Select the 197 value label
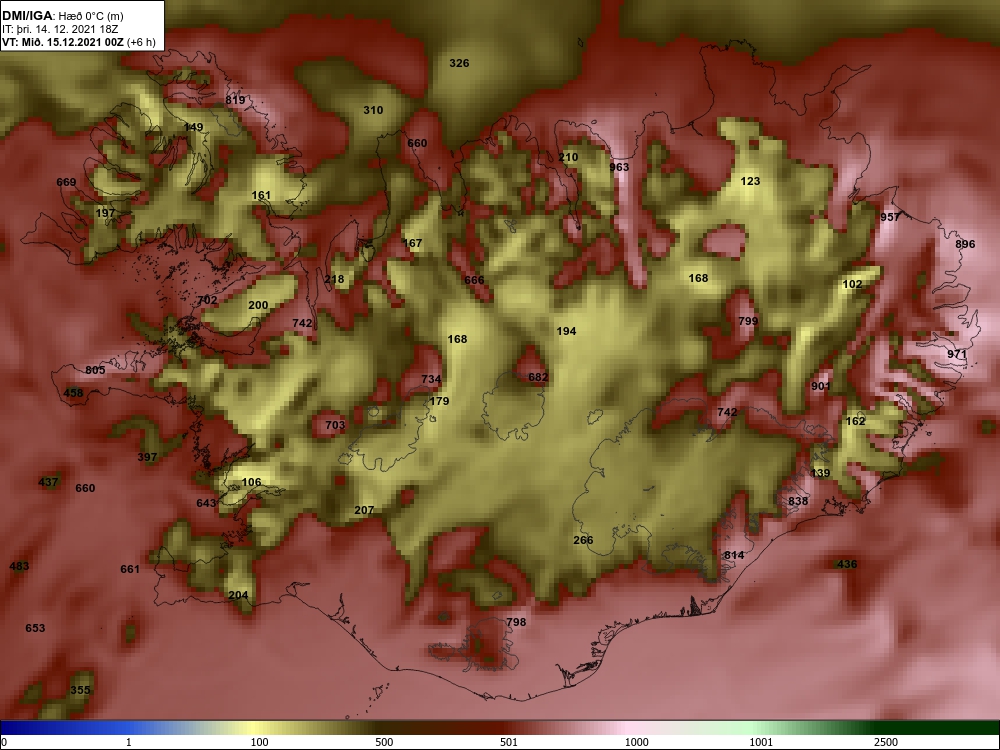The width and height of the screenshot is (1000, 750). click(x=105, y=213)
